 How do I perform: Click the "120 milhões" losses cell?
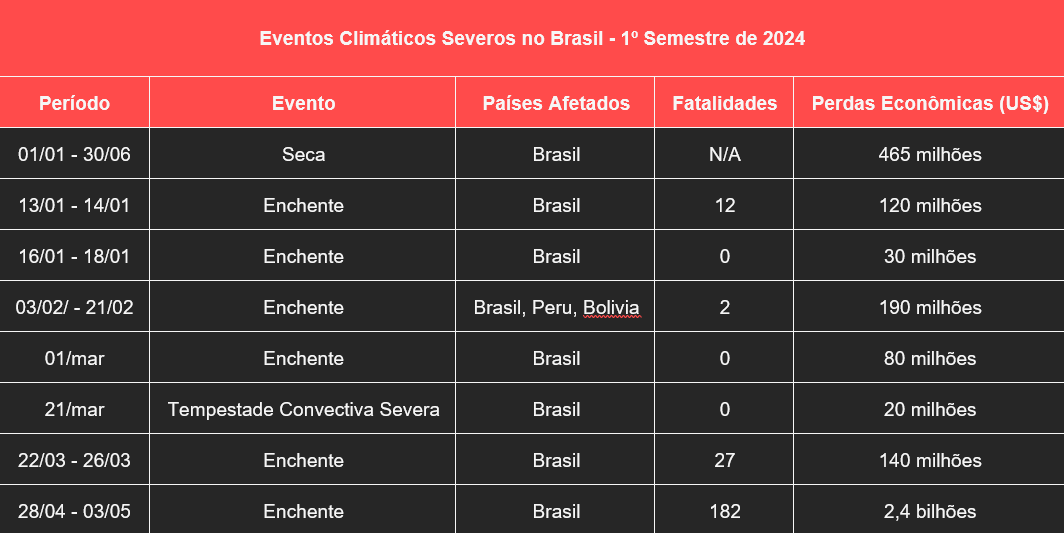(x=929, y=206)
